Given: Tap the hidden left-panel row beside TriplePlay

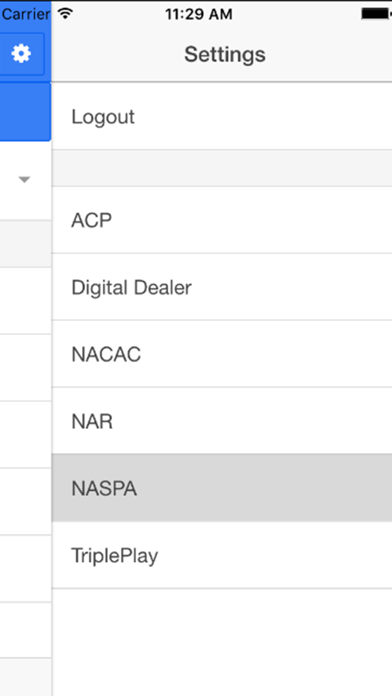Looking at the screenshot, I should 25,569.
